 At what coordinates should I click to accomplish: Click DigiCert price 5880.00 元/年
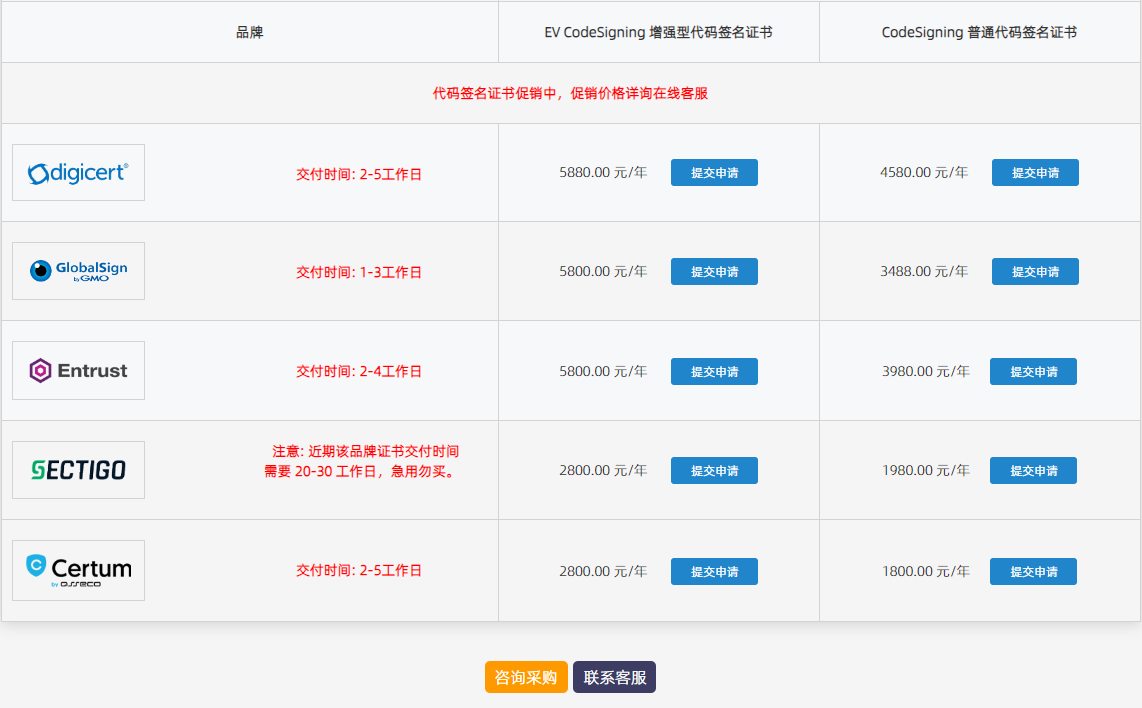pos(603,173)
